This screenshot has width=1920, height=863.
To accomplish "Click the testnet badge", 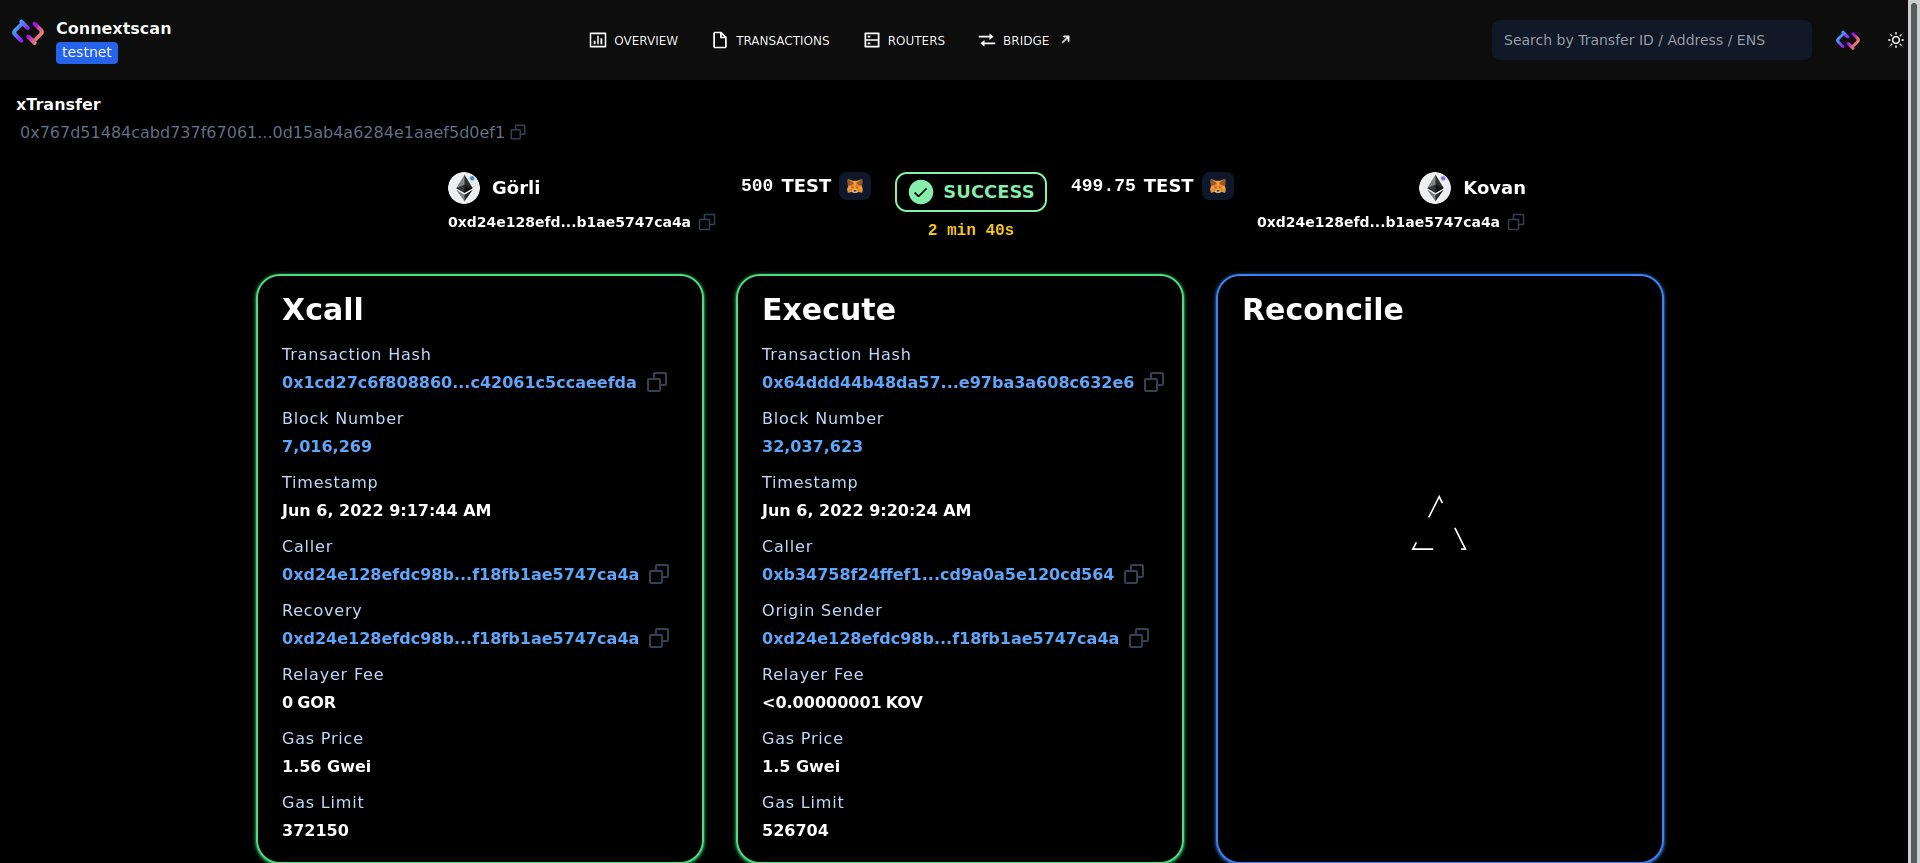I will pyautogui.click(x=87, y=53).
